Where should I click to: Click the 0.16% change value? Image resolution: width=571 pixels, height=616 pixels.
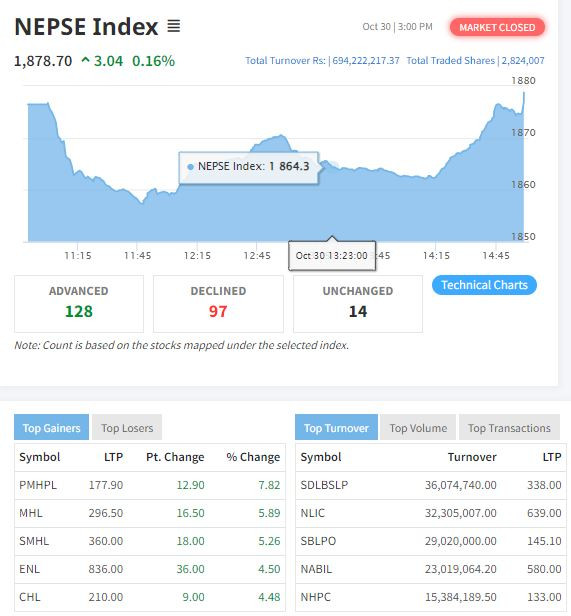[x=153, y=61]
